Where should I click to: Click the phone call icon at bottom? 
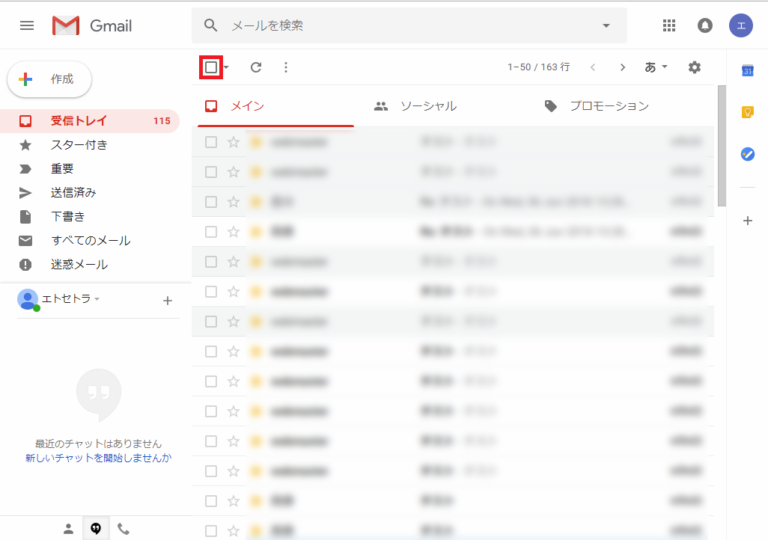point(123,529)
